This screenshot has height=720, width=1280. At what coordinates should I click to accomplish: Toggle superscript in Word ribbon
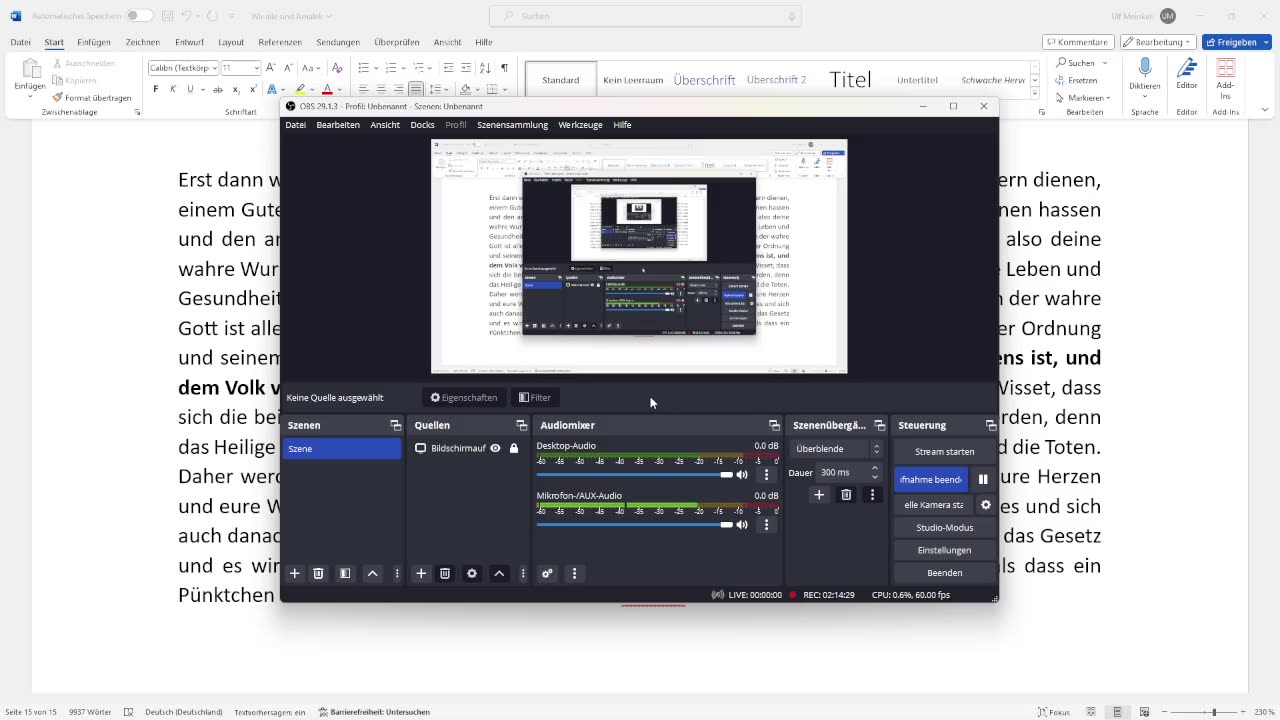(x=253, y=89)
